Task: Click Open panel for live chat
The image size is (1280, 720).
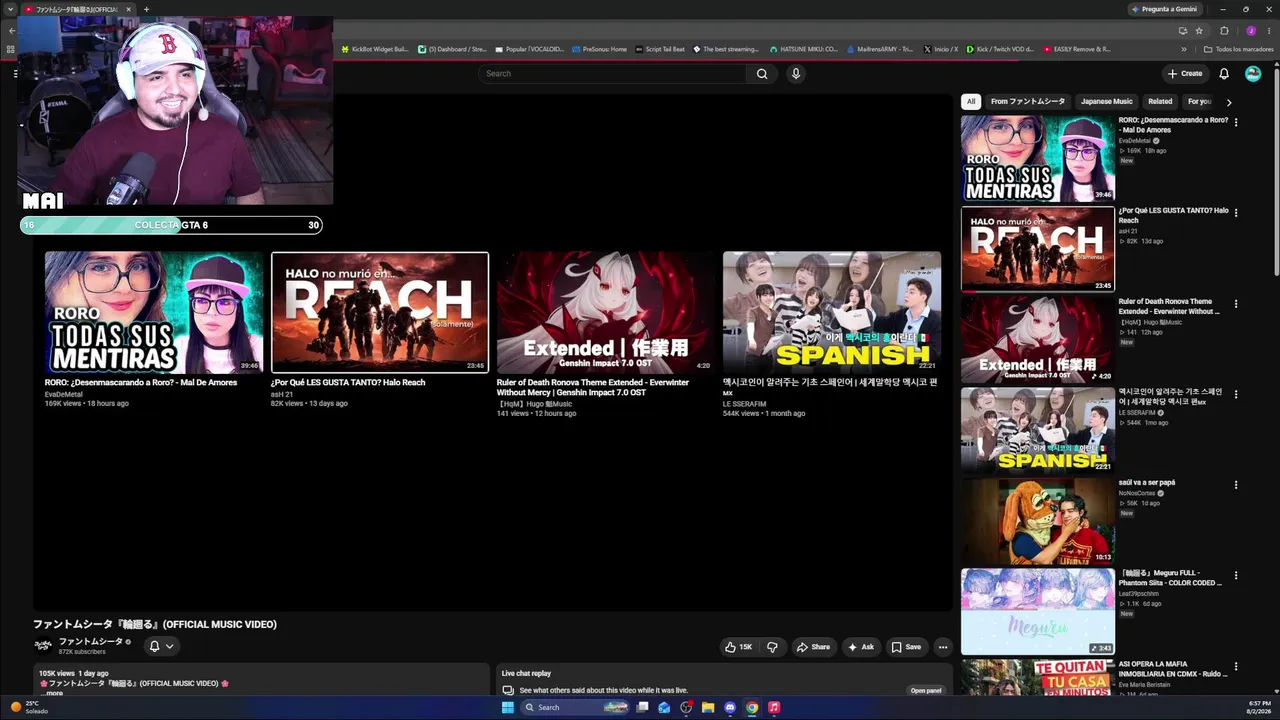Action: click(x=926, y=690)
